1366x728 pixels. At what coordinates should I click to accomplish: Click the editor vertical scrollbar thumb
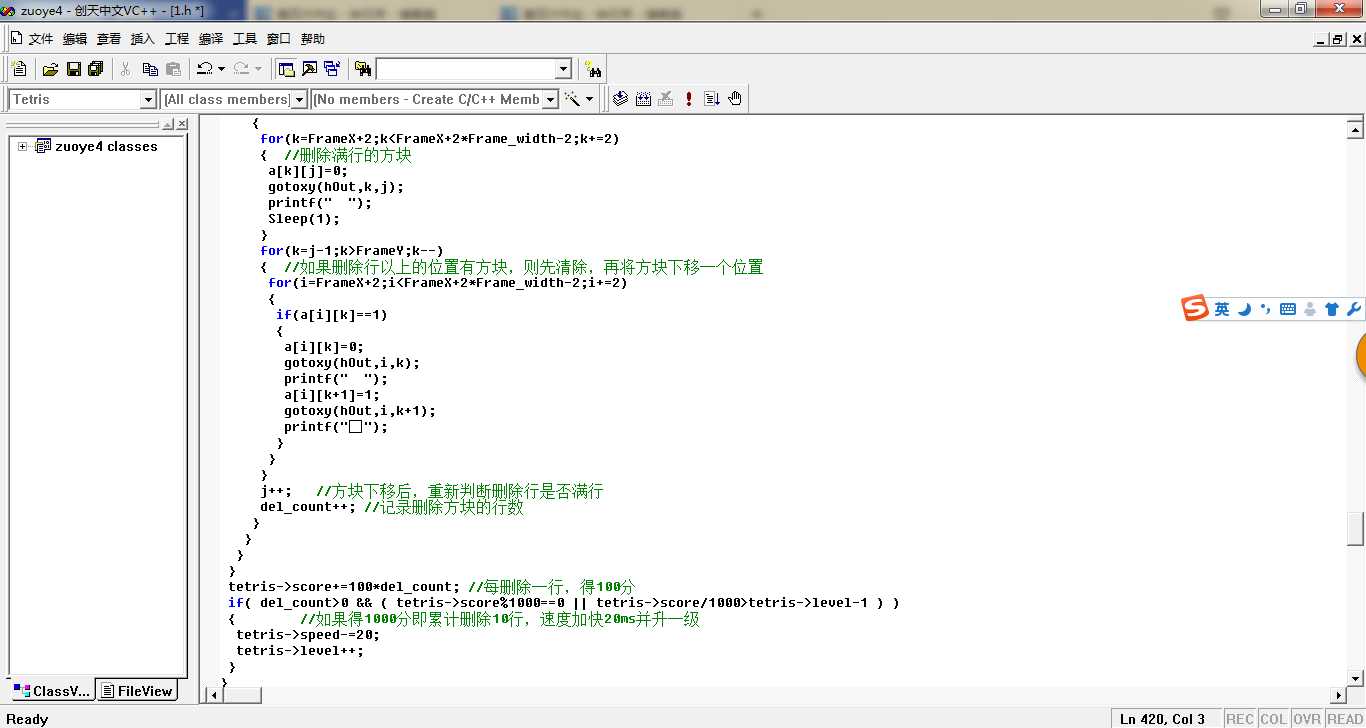pos(1355,528)
